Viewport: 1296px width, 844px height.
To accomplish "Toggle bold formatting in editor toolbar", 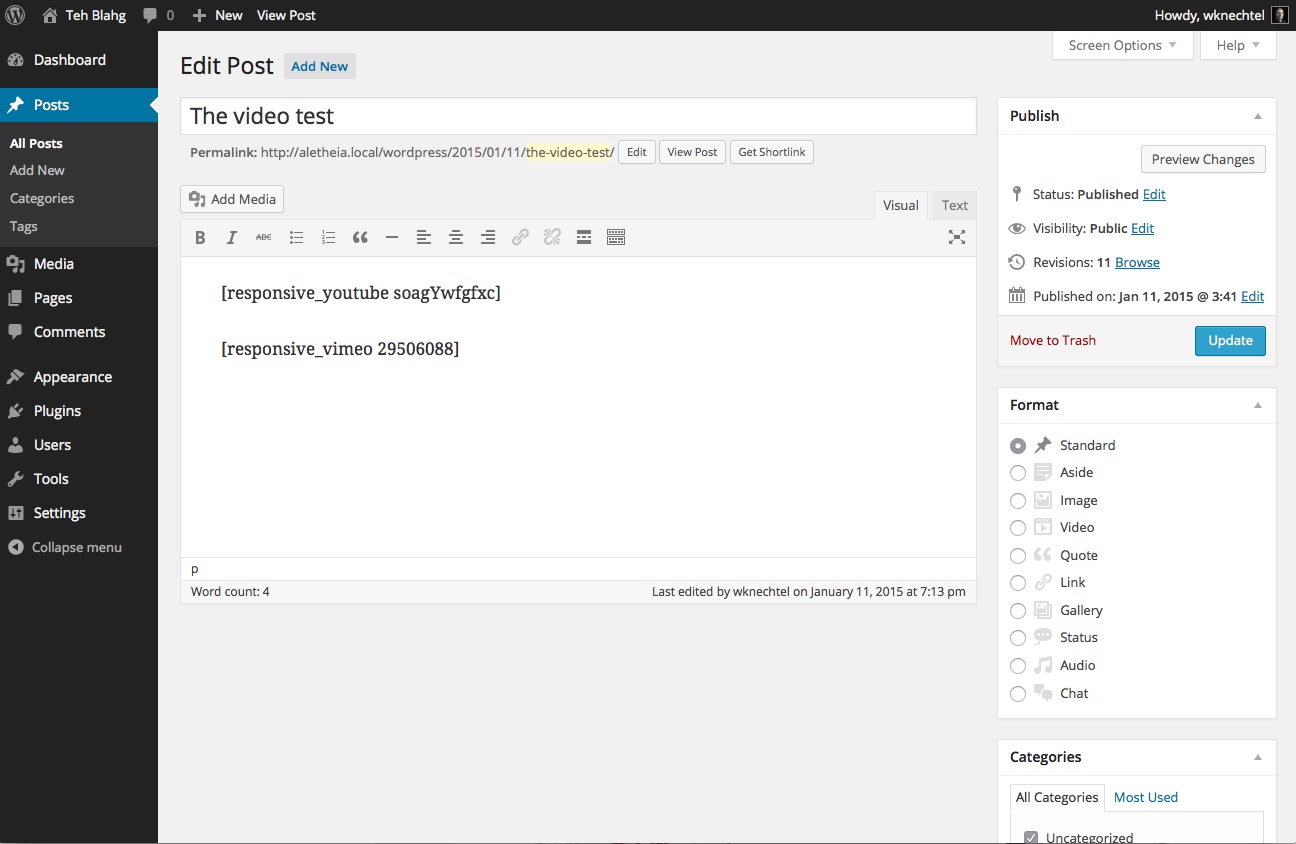I will click(x=200, y=237).
